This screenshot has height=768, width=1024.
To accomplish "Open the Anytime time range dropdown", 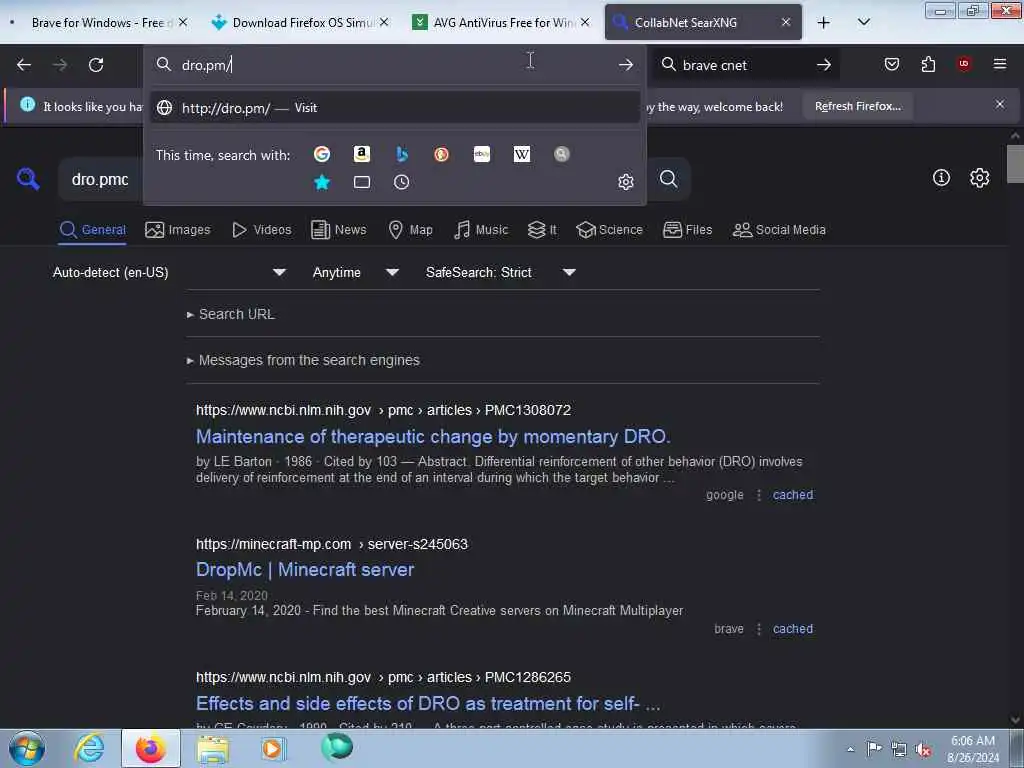I will [355, 272].
